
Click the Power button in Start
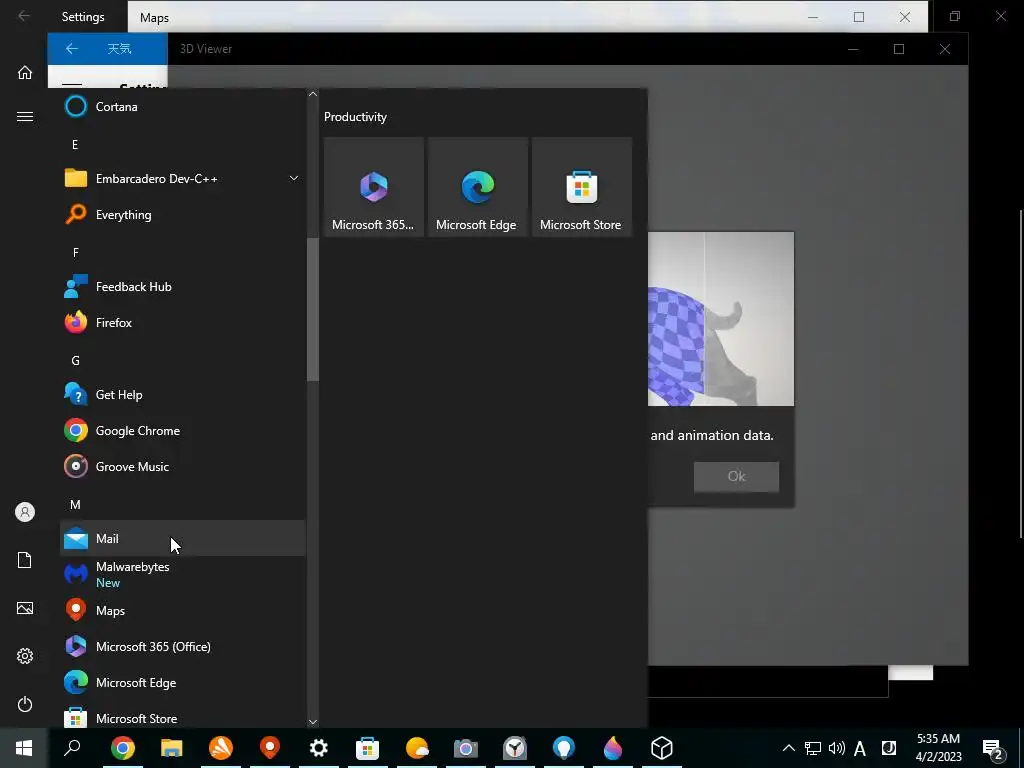pyautogui.click(x=25, y=704)
